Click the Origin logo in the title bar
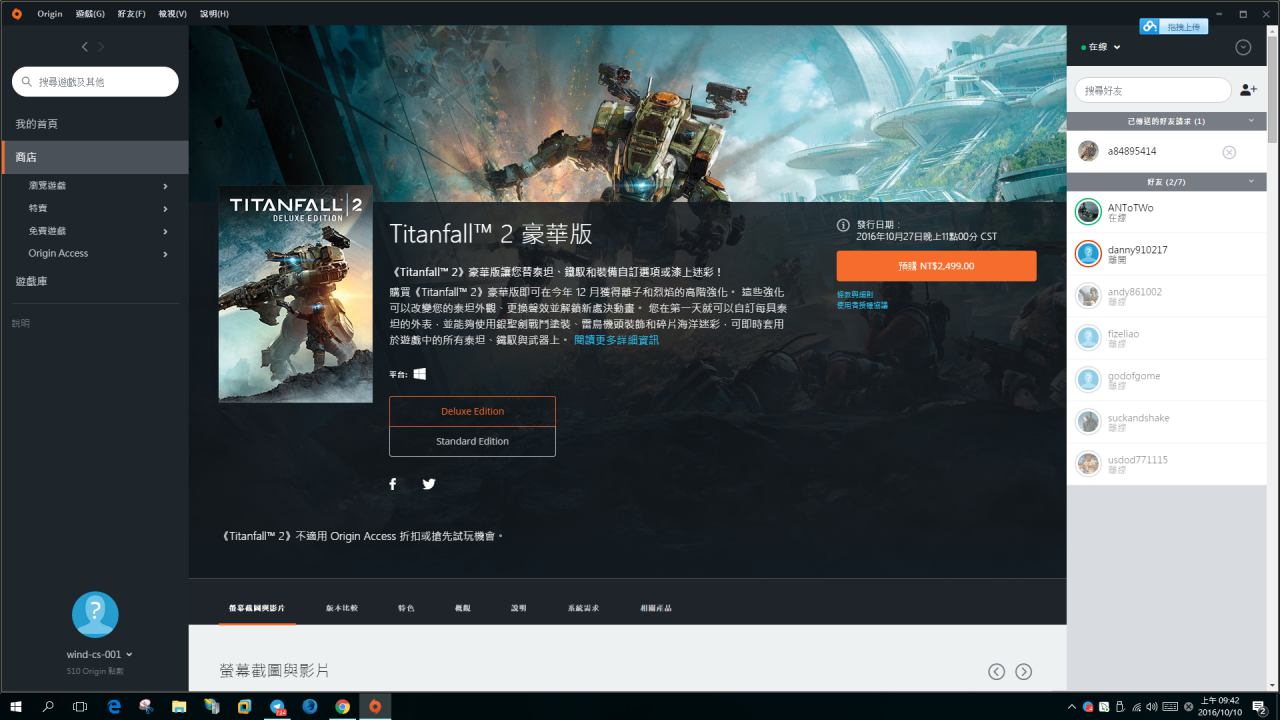The width and height of the screenshot is (1280, 720). [16, 14]
